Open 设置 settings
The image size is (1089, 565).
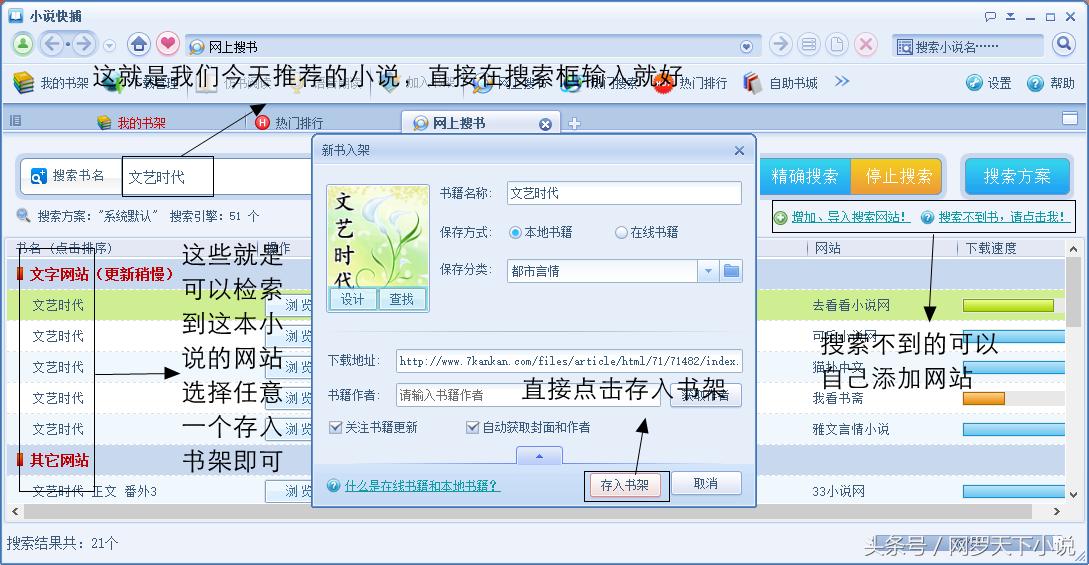[988, 83]
